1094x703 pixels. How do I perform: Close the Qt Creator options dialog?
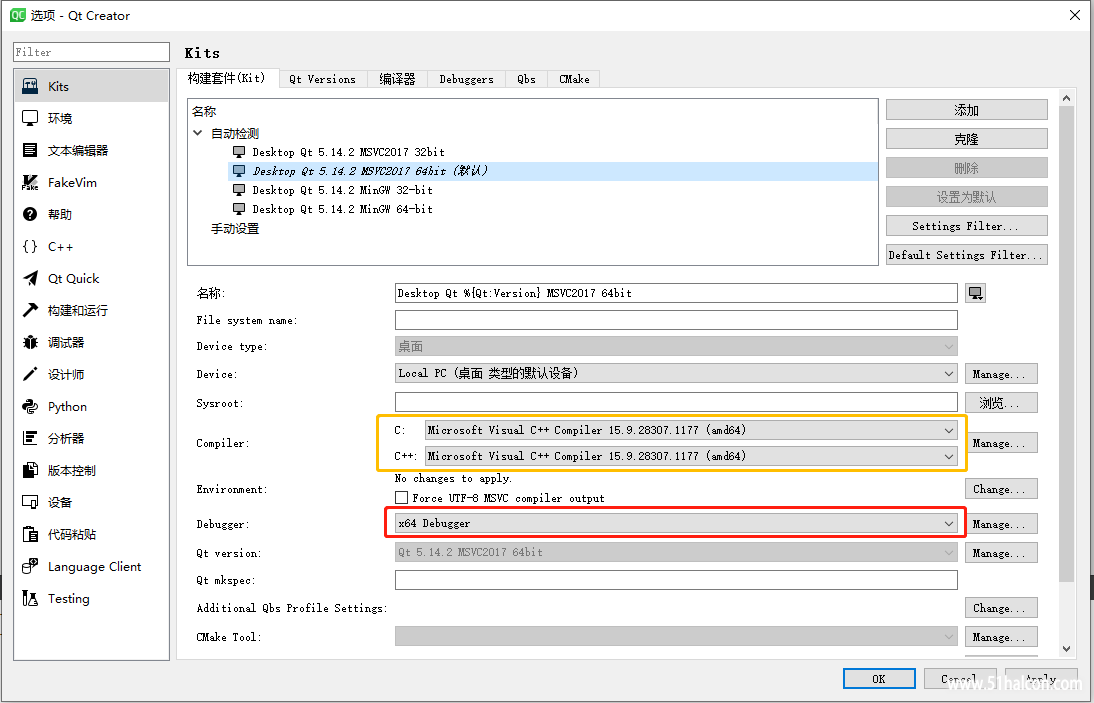[1074, 15]
